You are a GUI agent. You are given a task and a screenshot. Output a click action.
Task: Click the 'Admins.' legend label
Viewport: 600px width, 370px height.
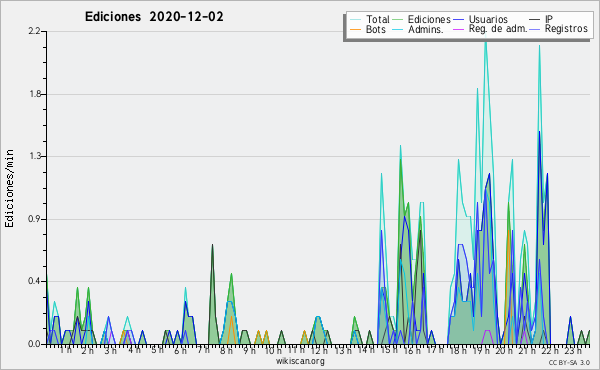[x=426, y=29]
